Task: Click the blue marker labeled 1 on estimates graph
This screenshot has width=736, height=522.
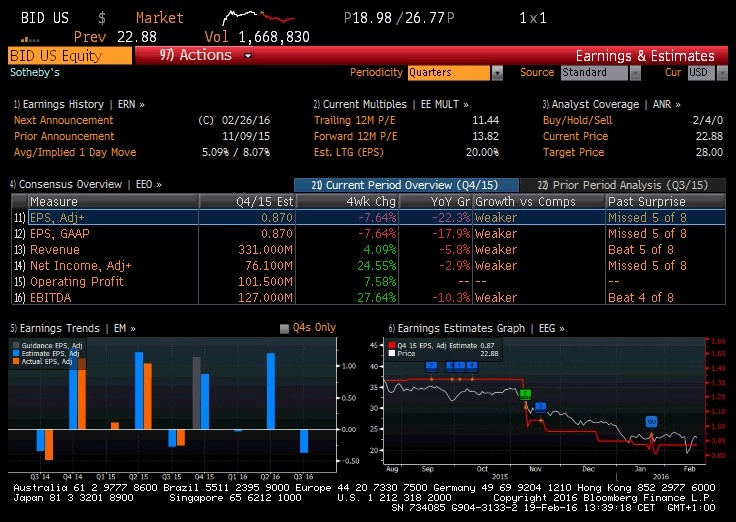Action: click(x=460, y=366)
